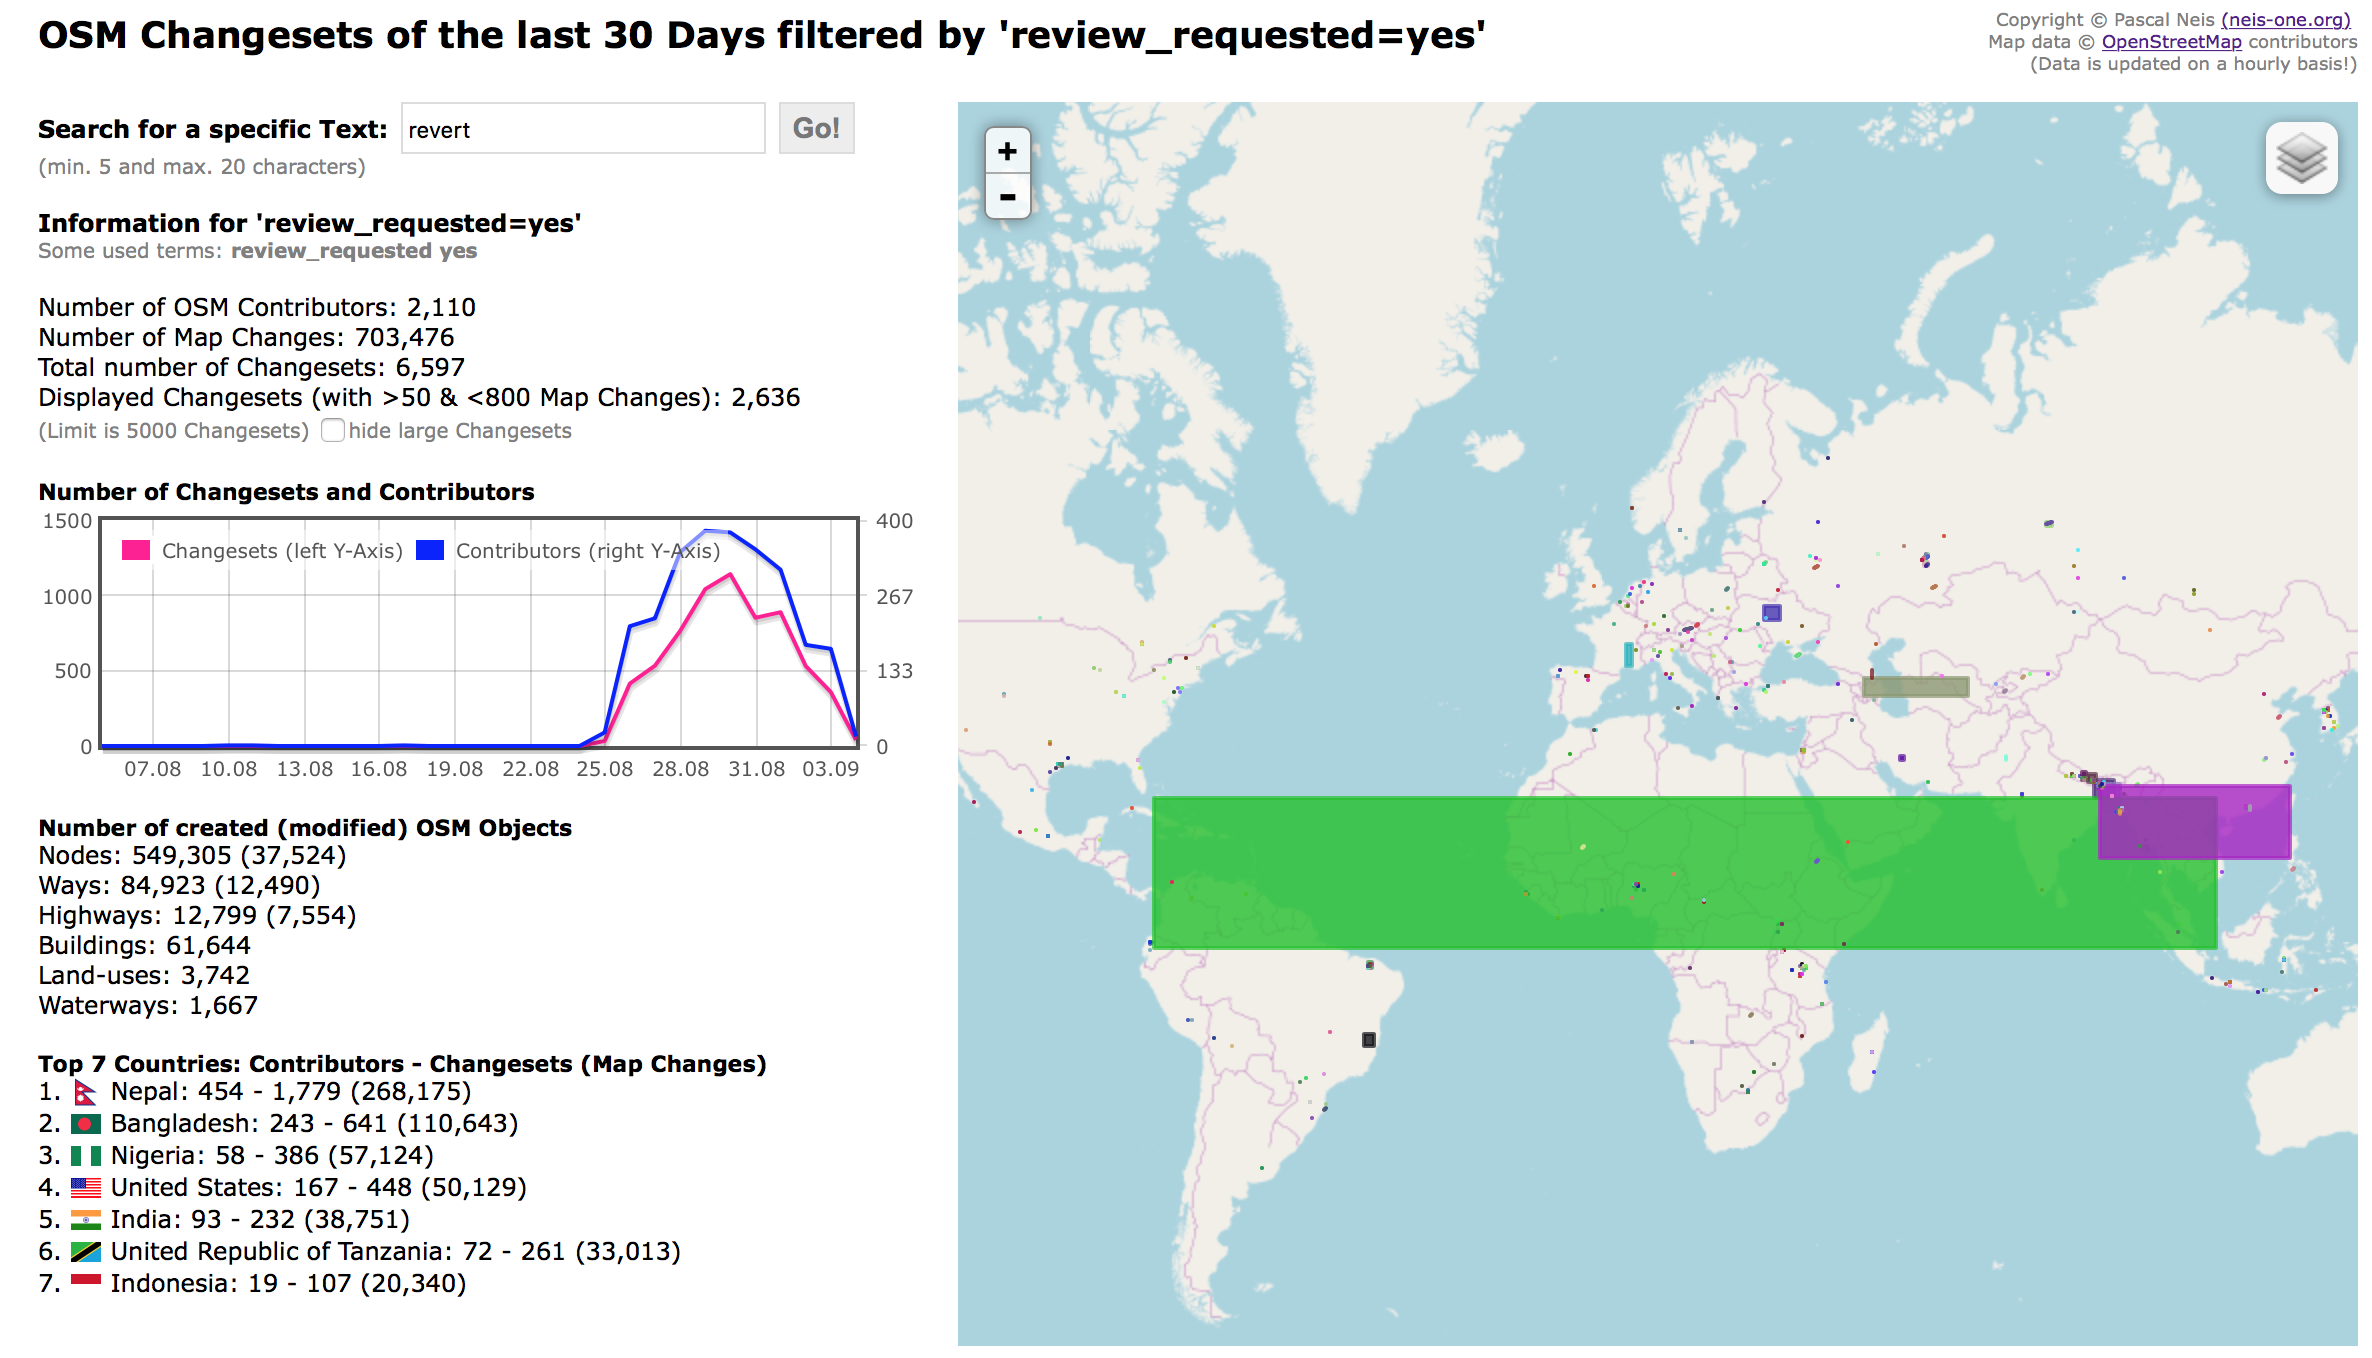Select the pink Changesets legend swatch
Viewport: 2372px width, 1358px height.
point(134,550)
